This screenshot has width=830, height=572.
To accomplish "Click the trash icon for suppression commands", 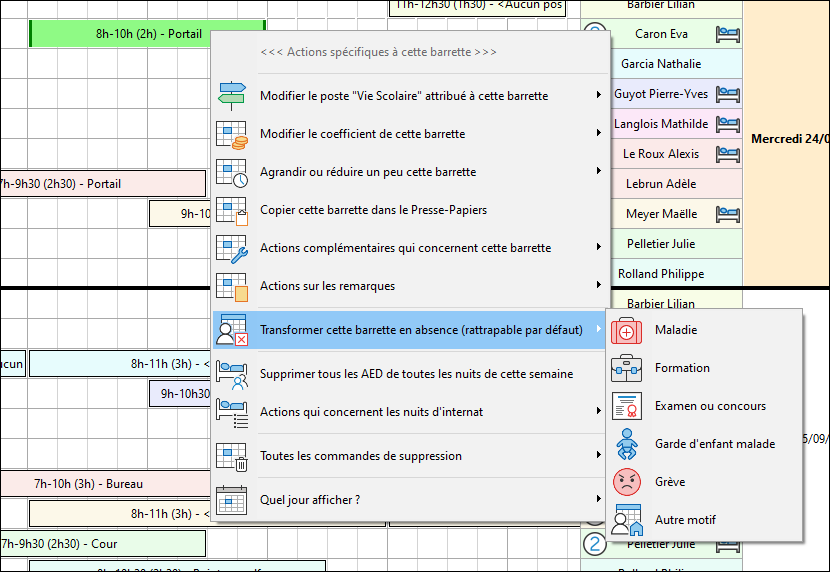I will coord(232,456).
